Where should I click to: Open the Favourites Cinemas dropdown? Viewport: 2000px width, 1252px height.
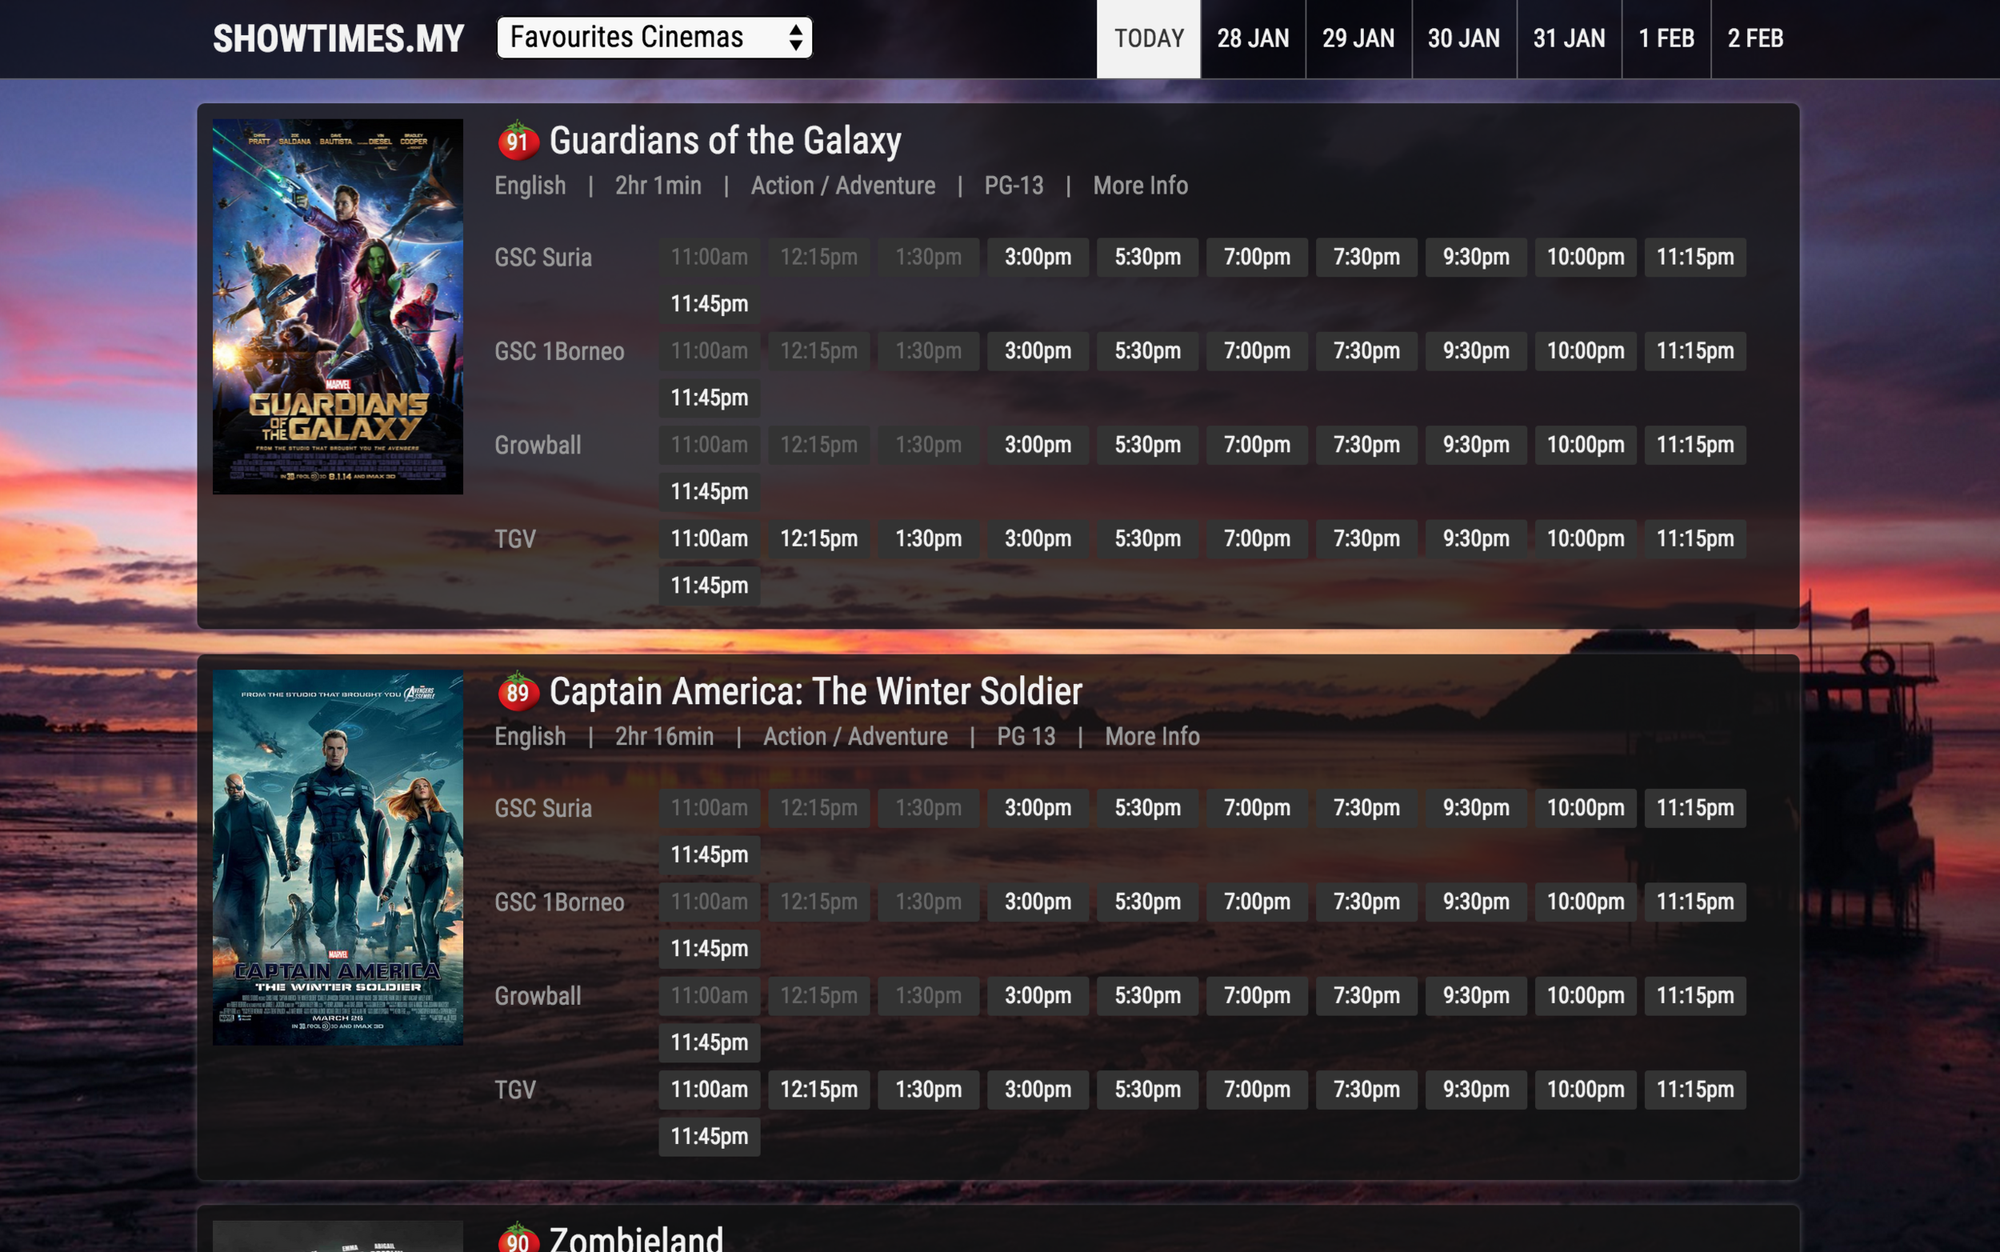click(x=655, y=38)
